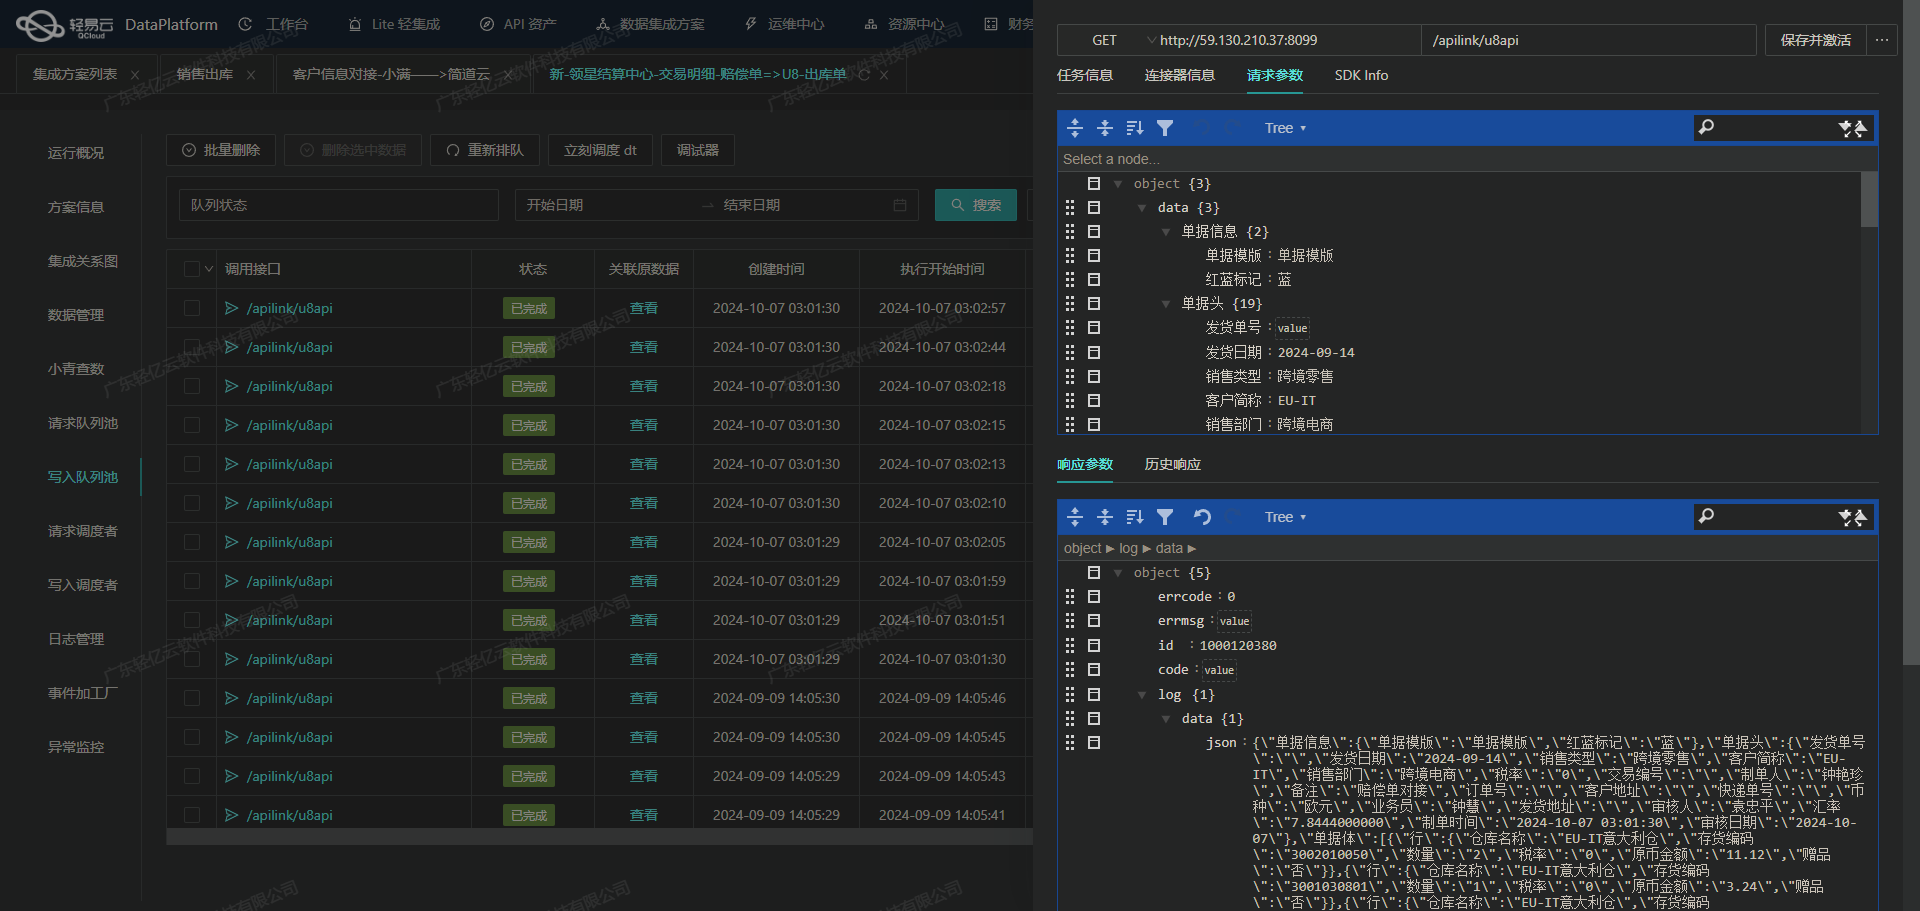Screen dimensions: 1920x911
Task: Check row executed at 2024-10-07 03:02:05
Action: 192,542
